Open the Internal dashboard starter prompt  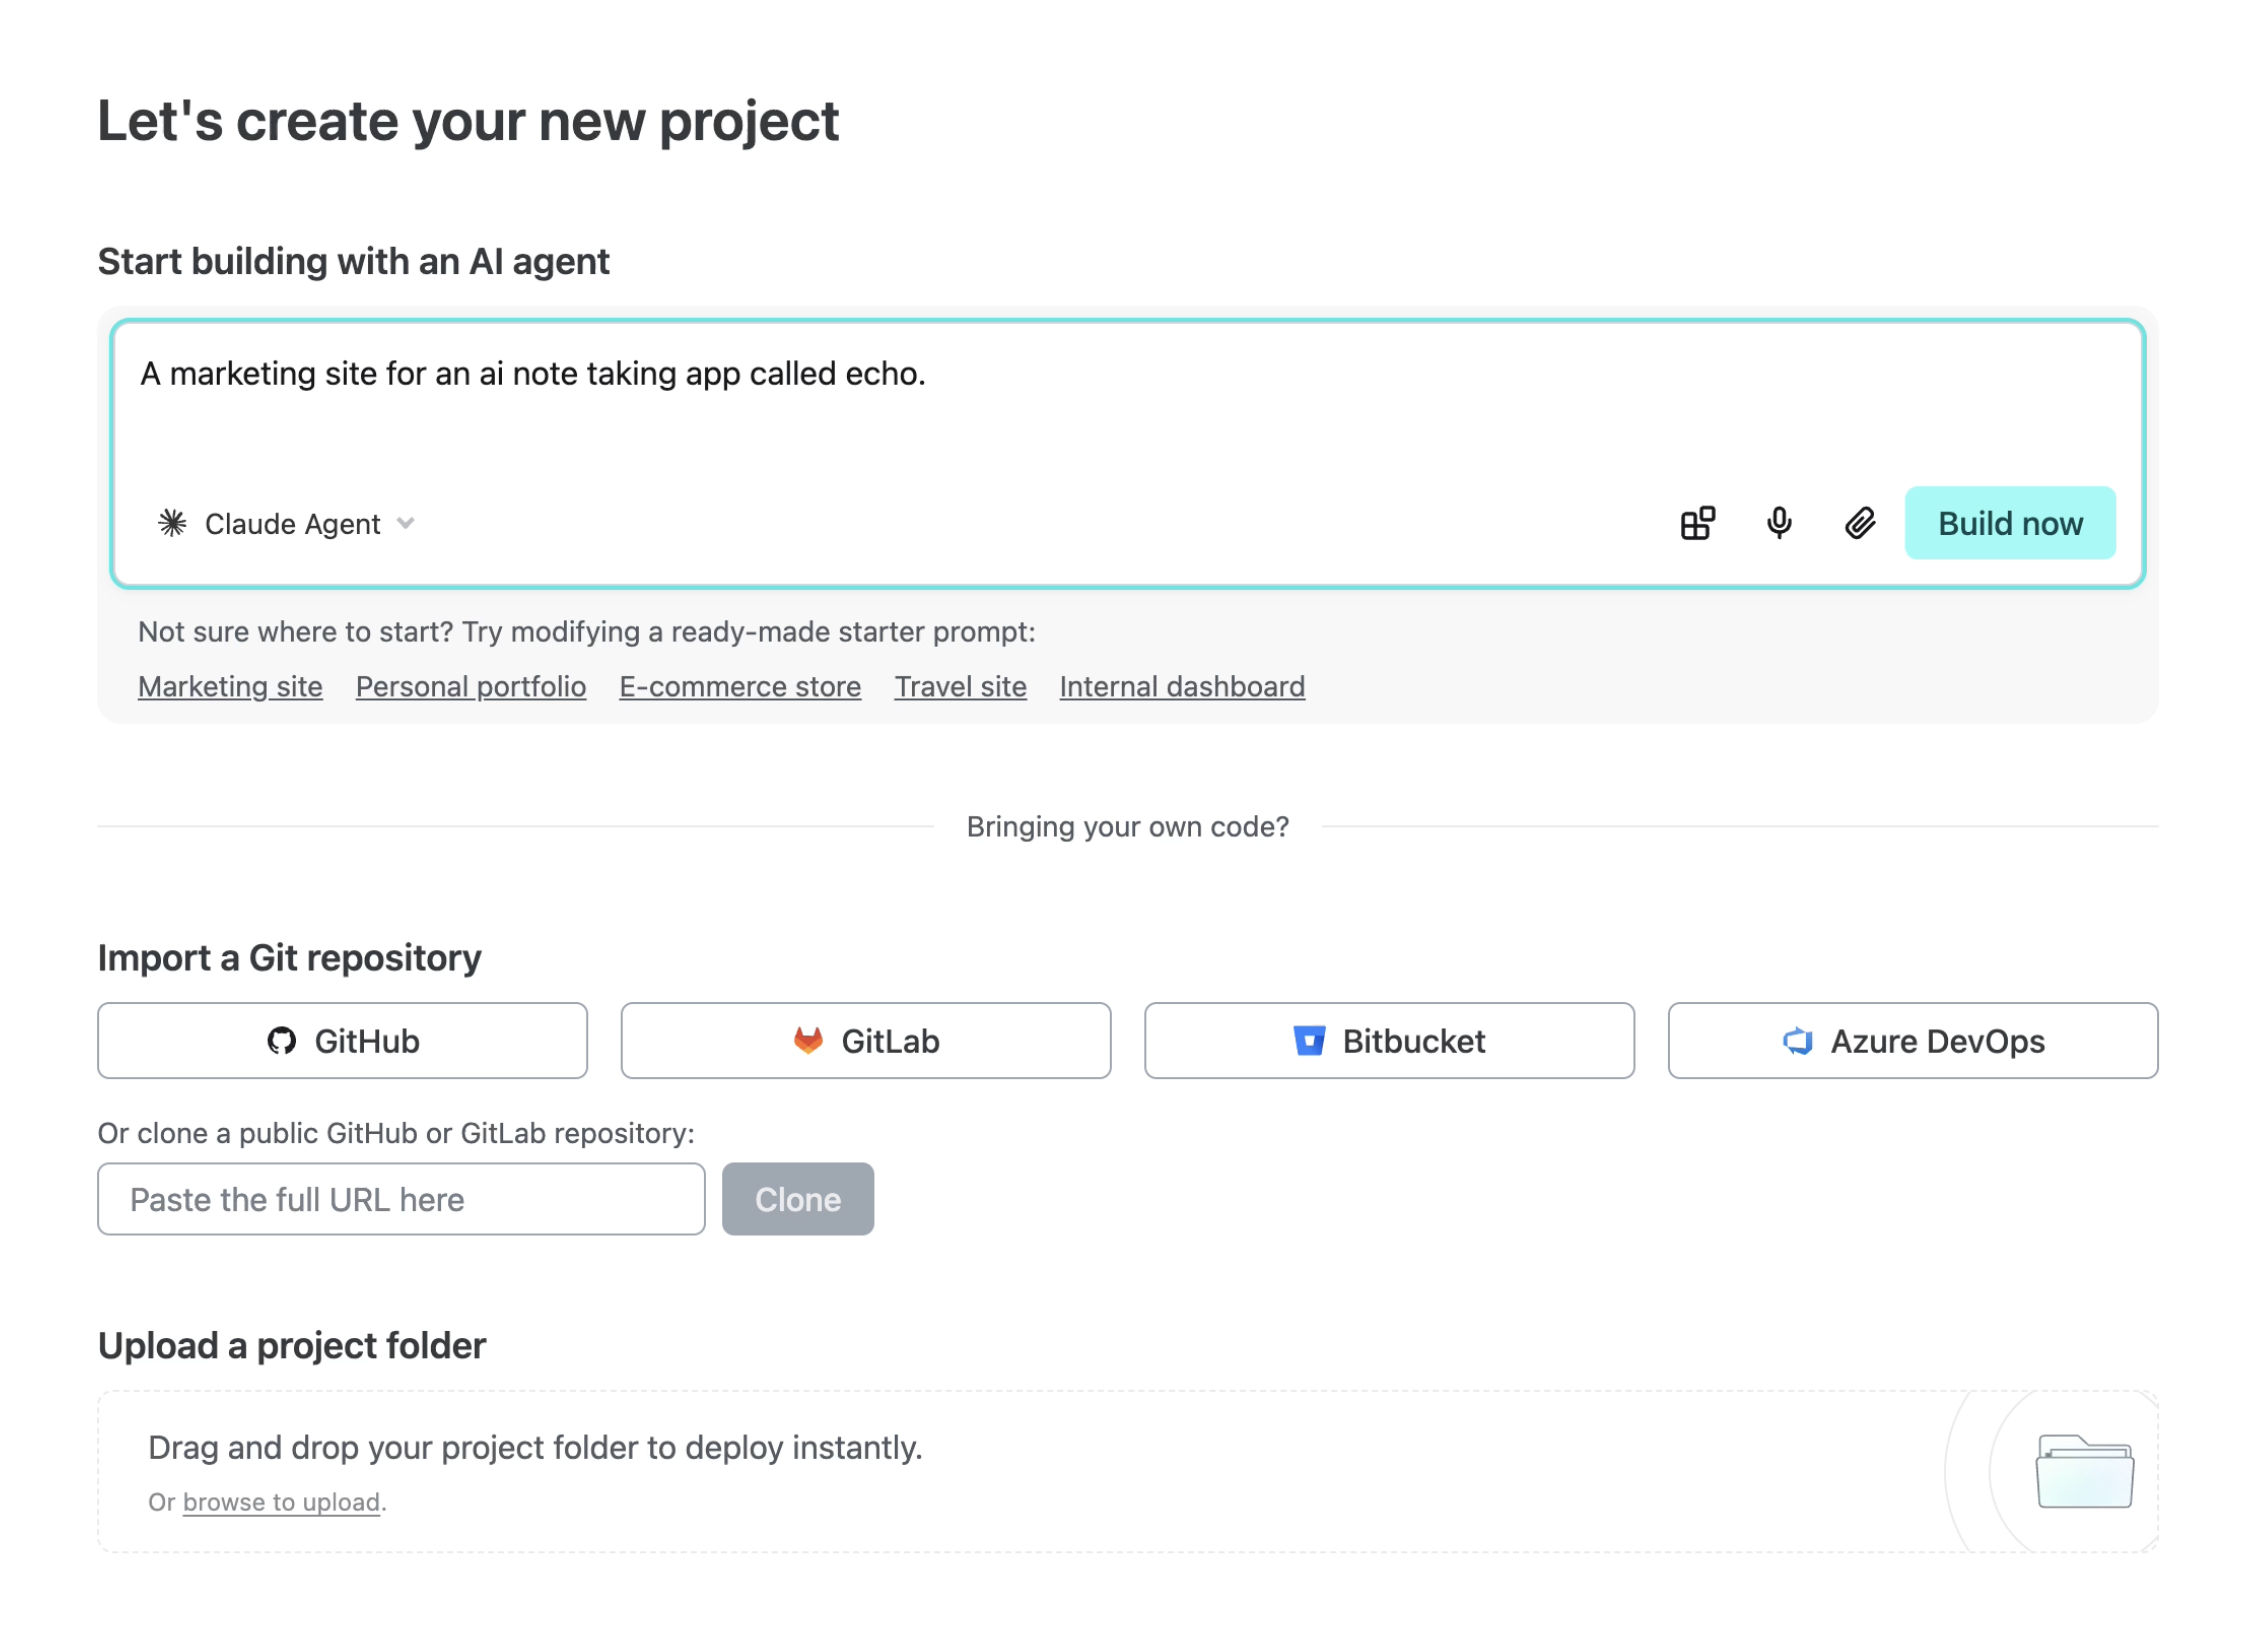1181,686
